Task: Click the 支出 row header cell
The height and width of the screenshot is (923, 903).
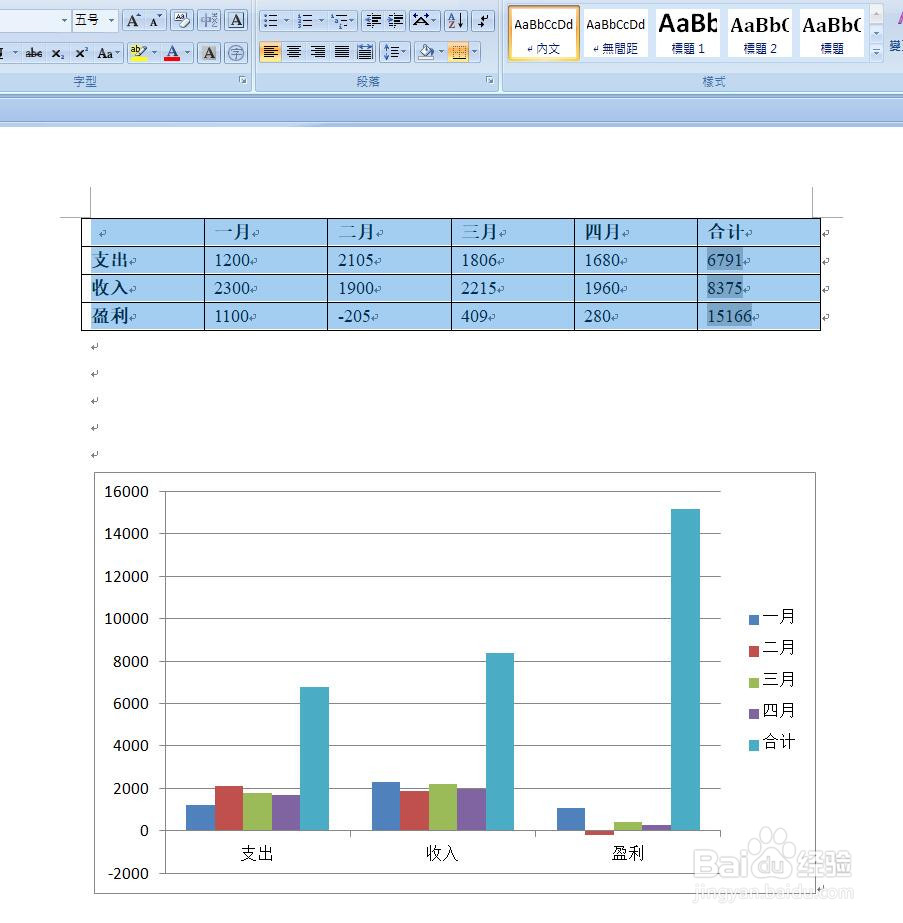Action: [143, 260]
